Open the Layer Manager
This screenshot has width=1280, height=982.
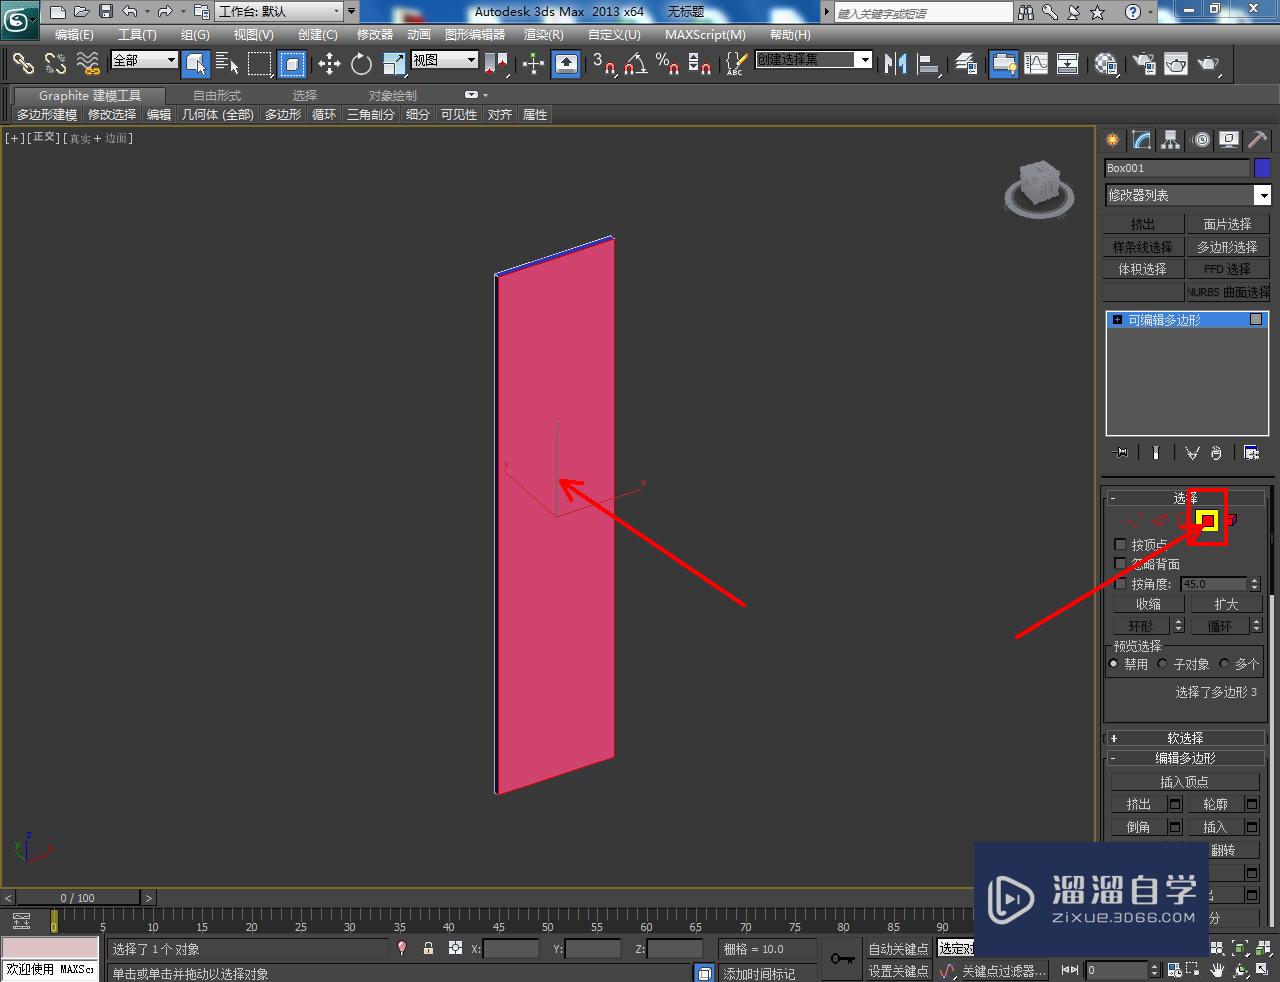(966, 64)
